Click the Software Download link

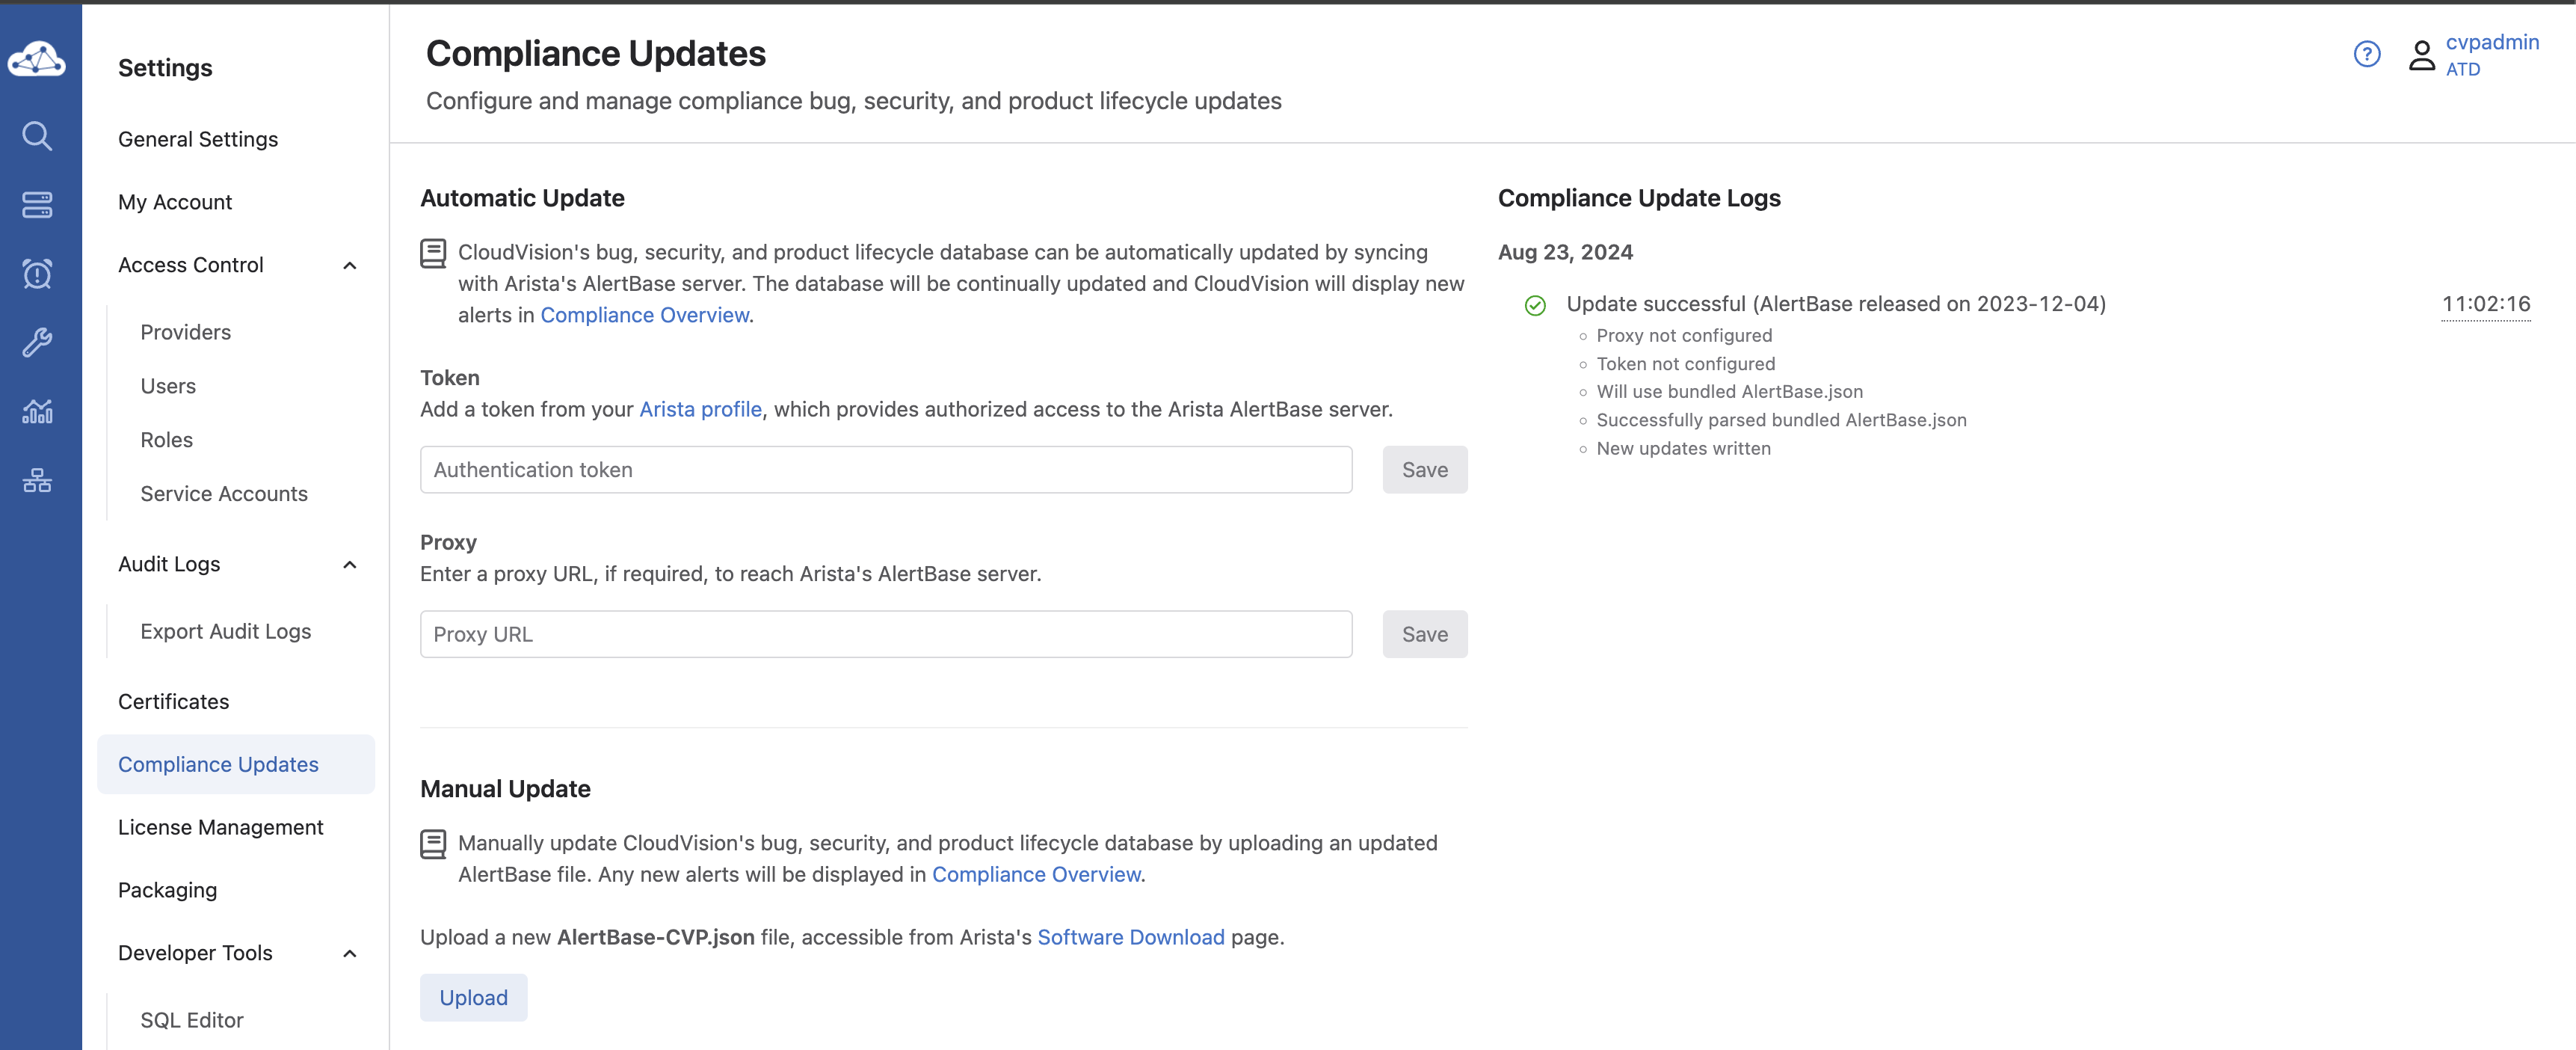pos(1130,937)
